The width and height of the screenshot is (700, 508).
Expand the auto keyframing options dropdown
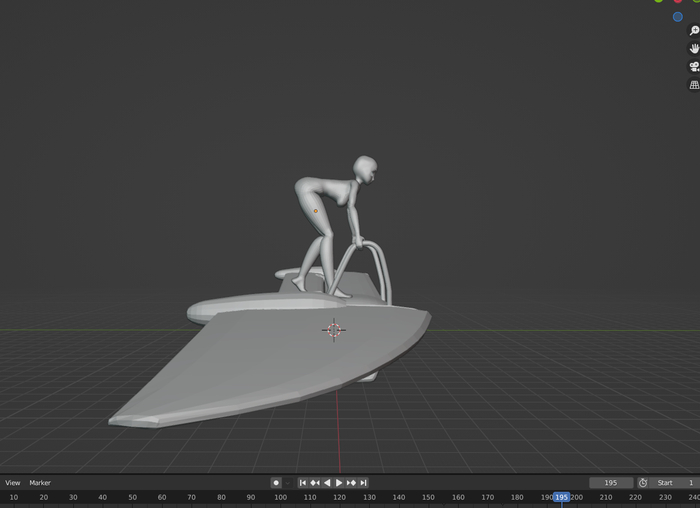289,483
